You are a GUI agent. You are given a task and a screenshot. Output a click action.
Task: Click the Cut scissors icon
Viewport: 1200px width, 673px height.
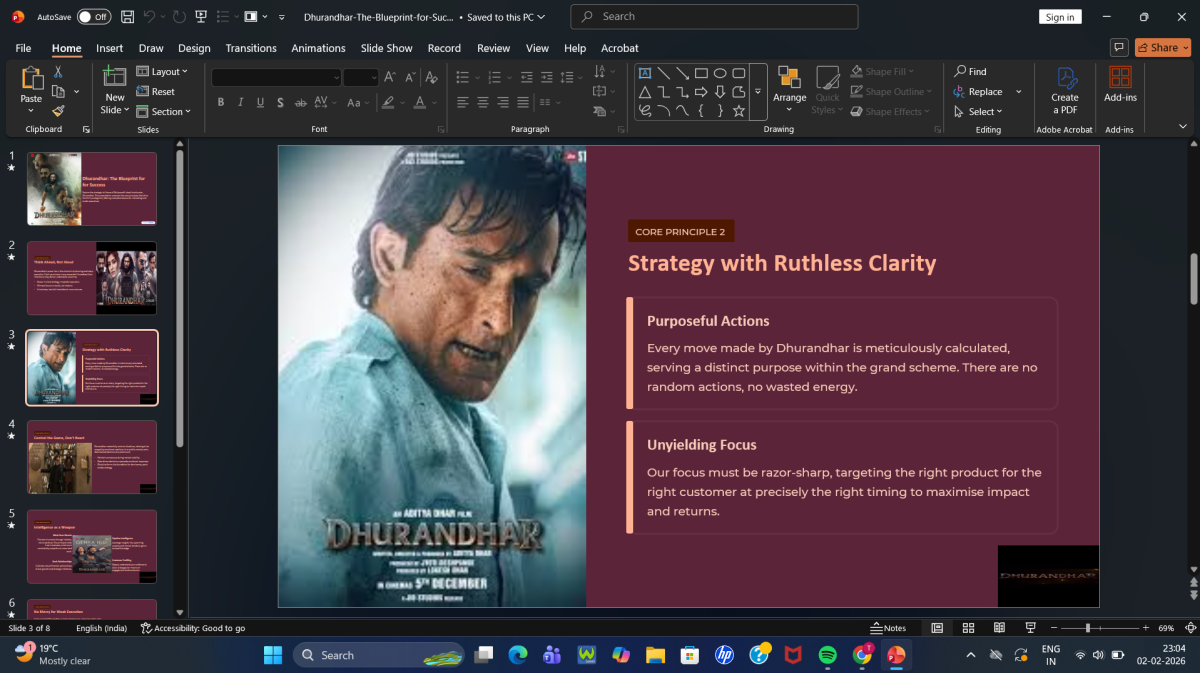58,72
